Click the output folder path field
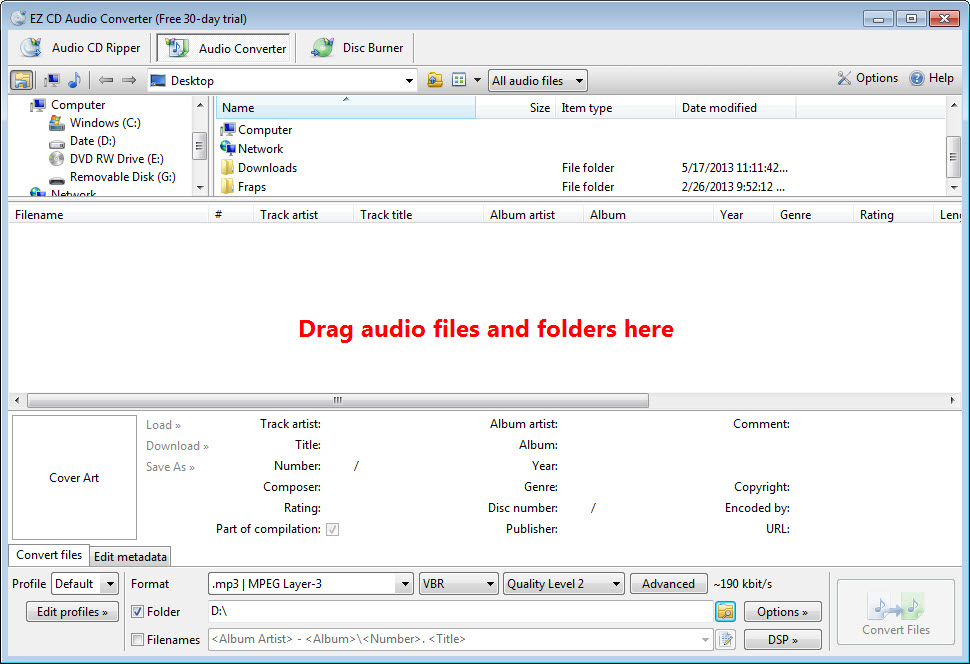 pyautogui.click(x=460, y=611)
